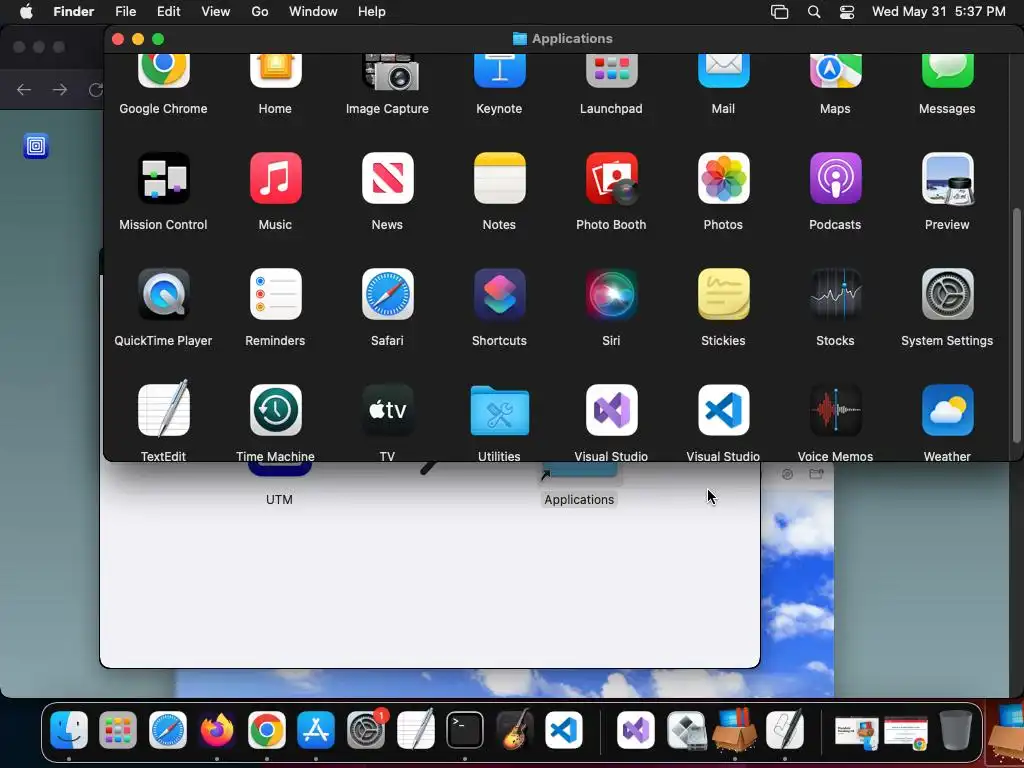Open Reminders app icon
This screenshot has width=1024, height=768.
pos(275,294)
